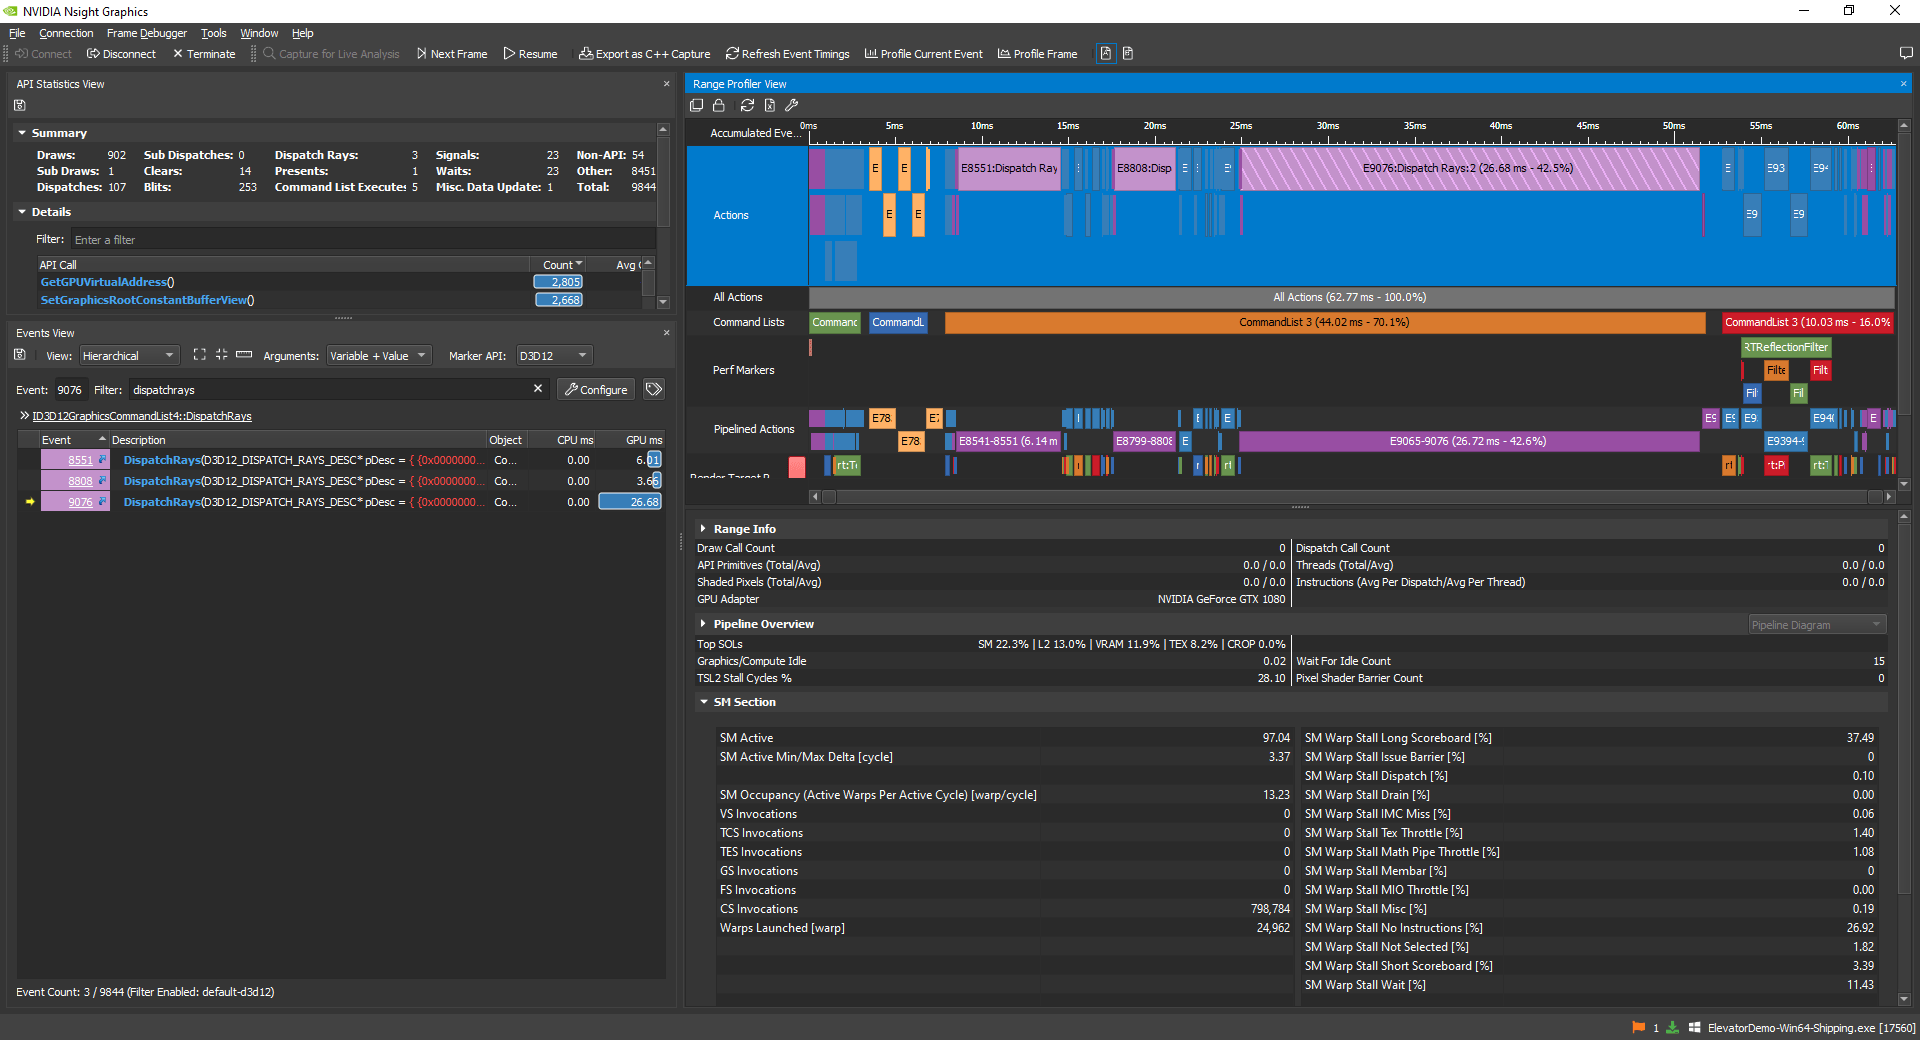Collapse the SM Section
Screen dimensions: 1920x1040
pyautogui.click(x=703, y=702)
